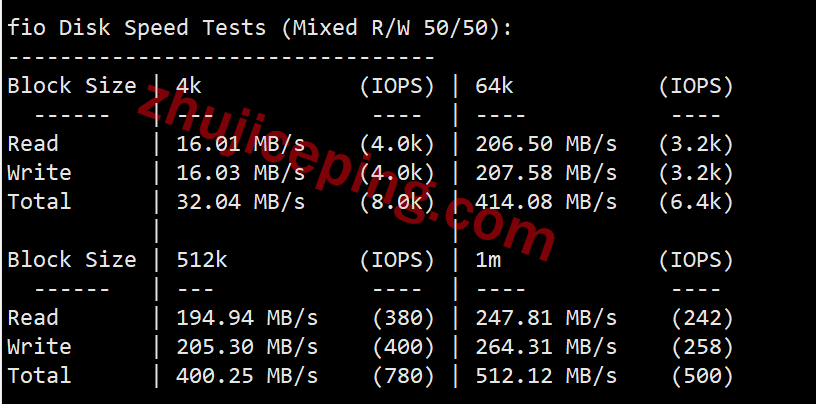Select the 512k read speed 194.94 MB/s
Screen dimensions: 816x404
coord(247,318)
